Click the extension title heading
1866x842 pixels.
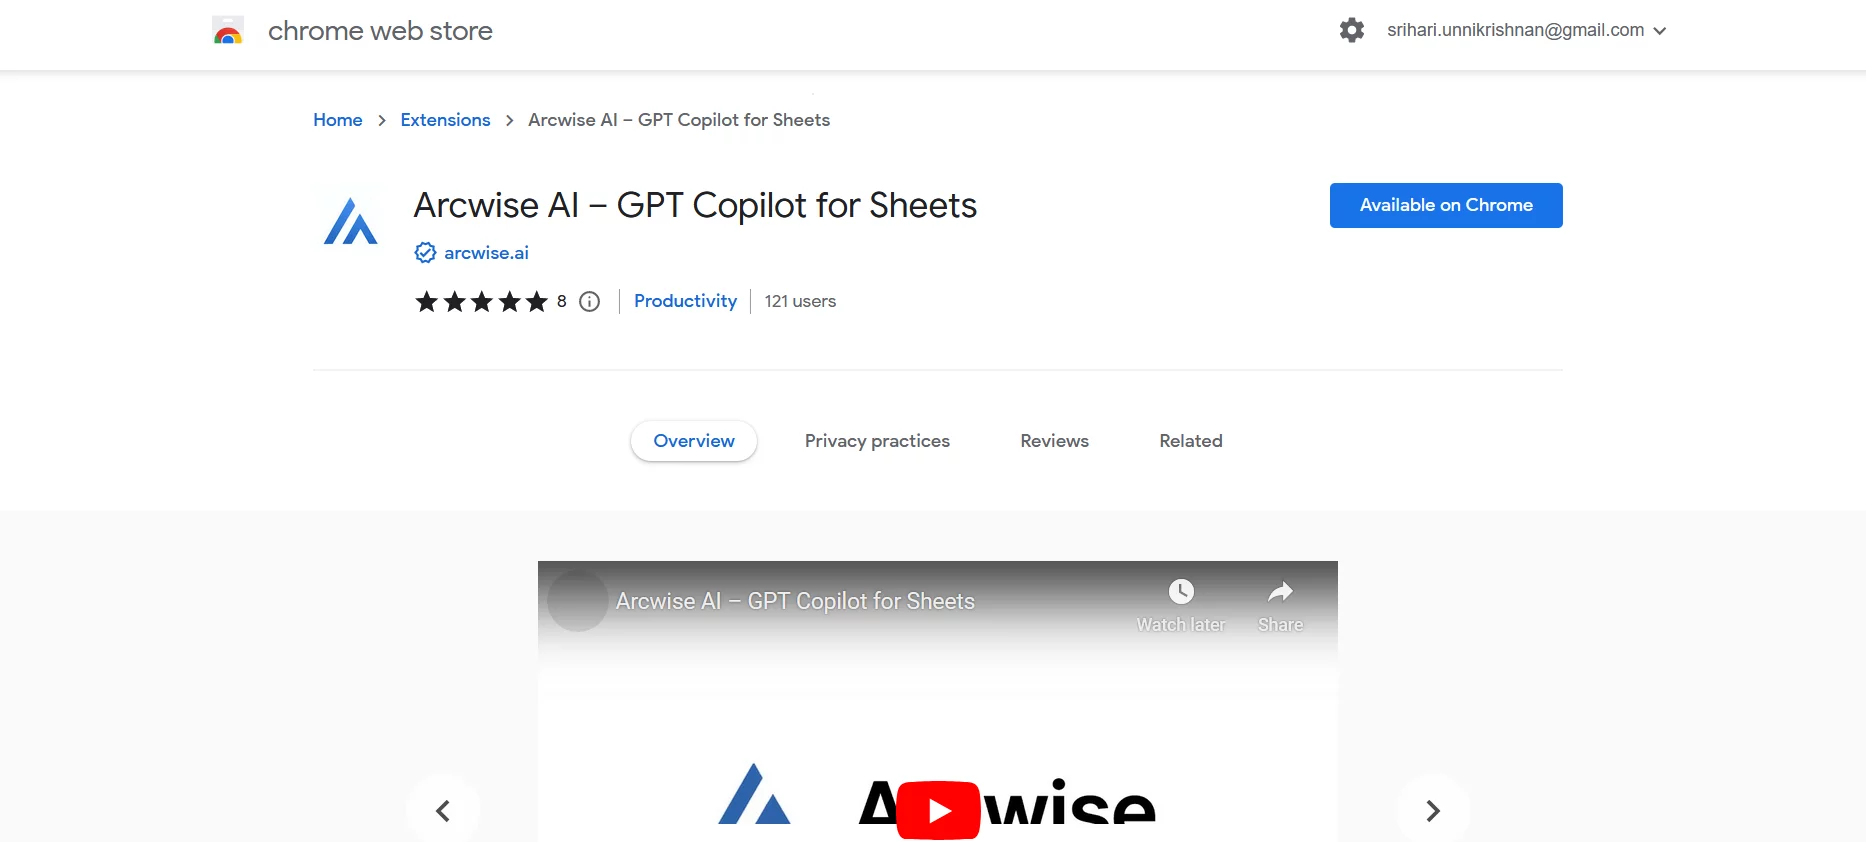(x=695, y=205)
